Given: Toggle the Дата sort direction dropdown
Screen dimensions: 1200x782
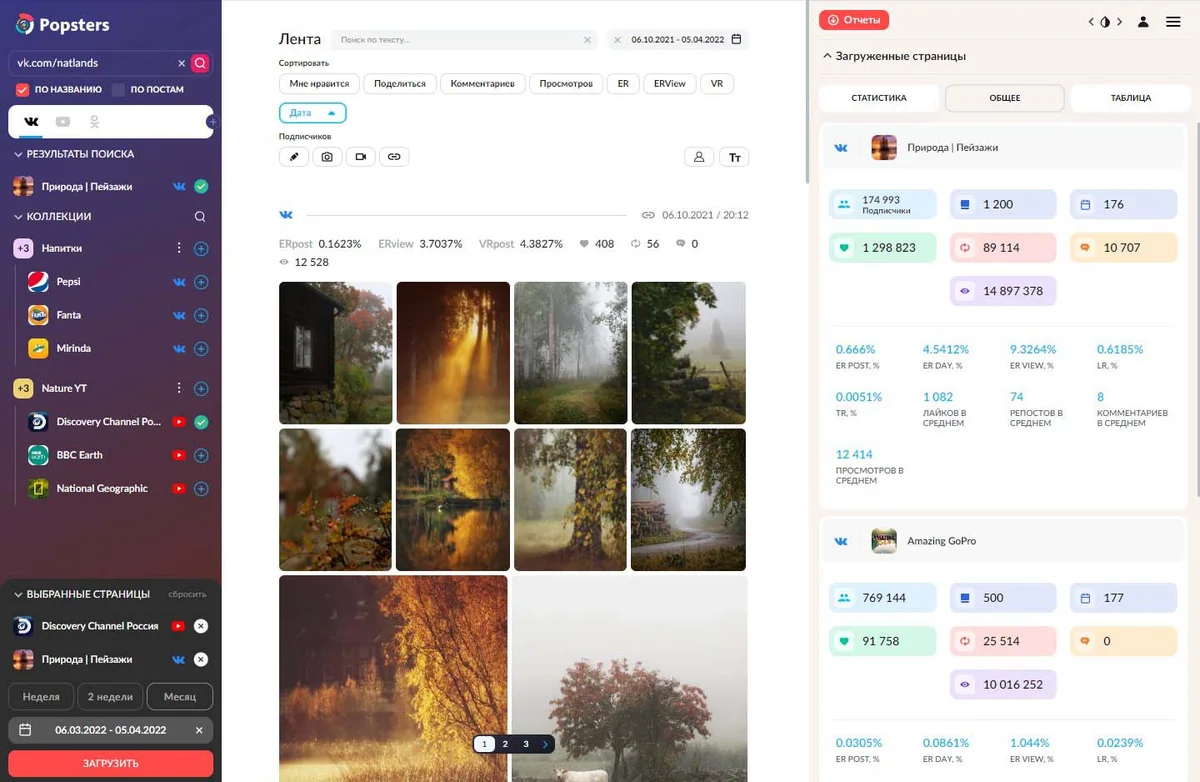Looking at the screenshot, I should point(313,113).
